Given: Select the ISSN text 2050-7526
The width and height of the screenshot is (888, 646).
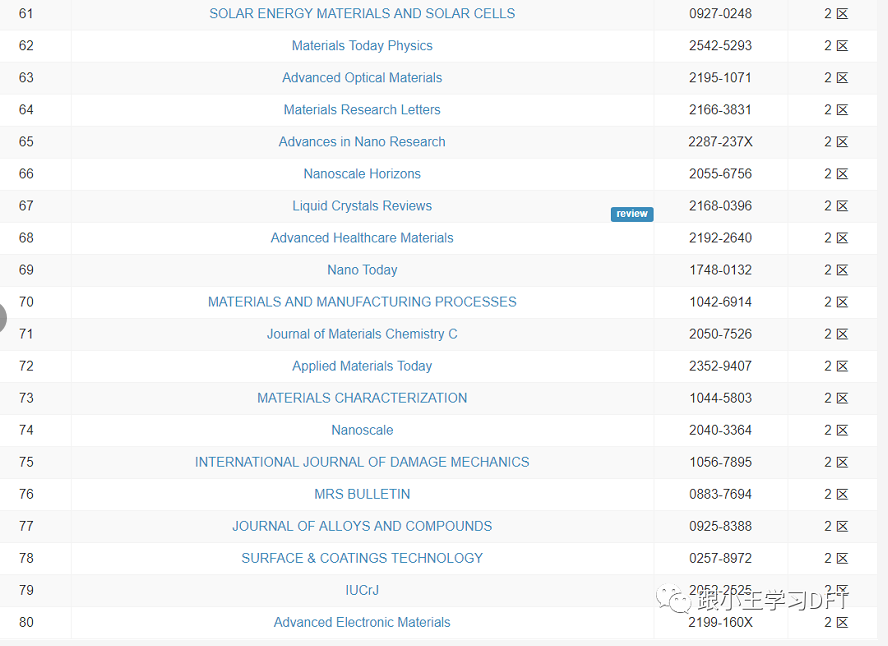Looking at the screenshot, I should pyautogui.click(x=720, y=334).
